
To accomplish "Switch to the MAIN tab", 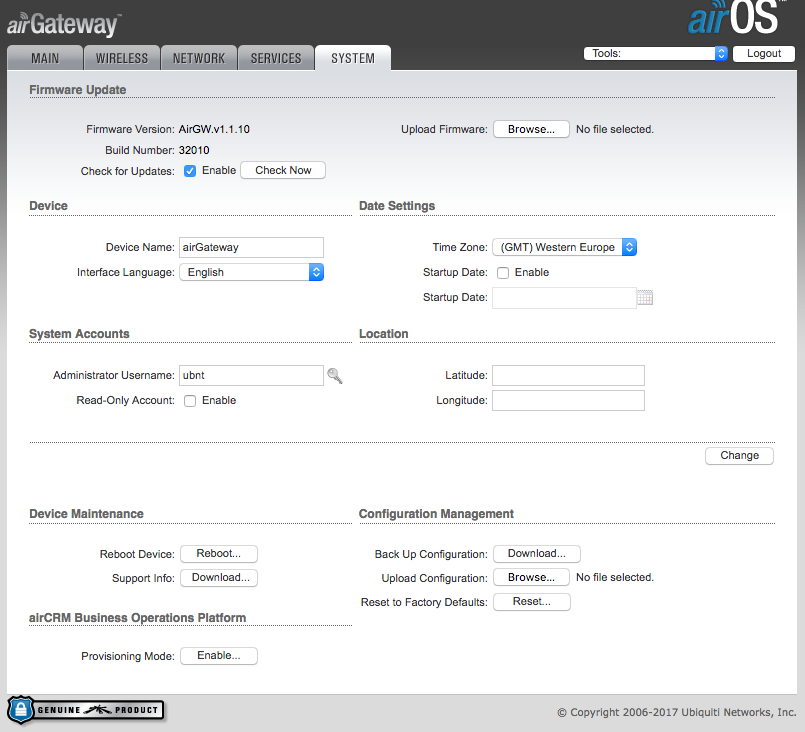I will (x=45, y=58).
